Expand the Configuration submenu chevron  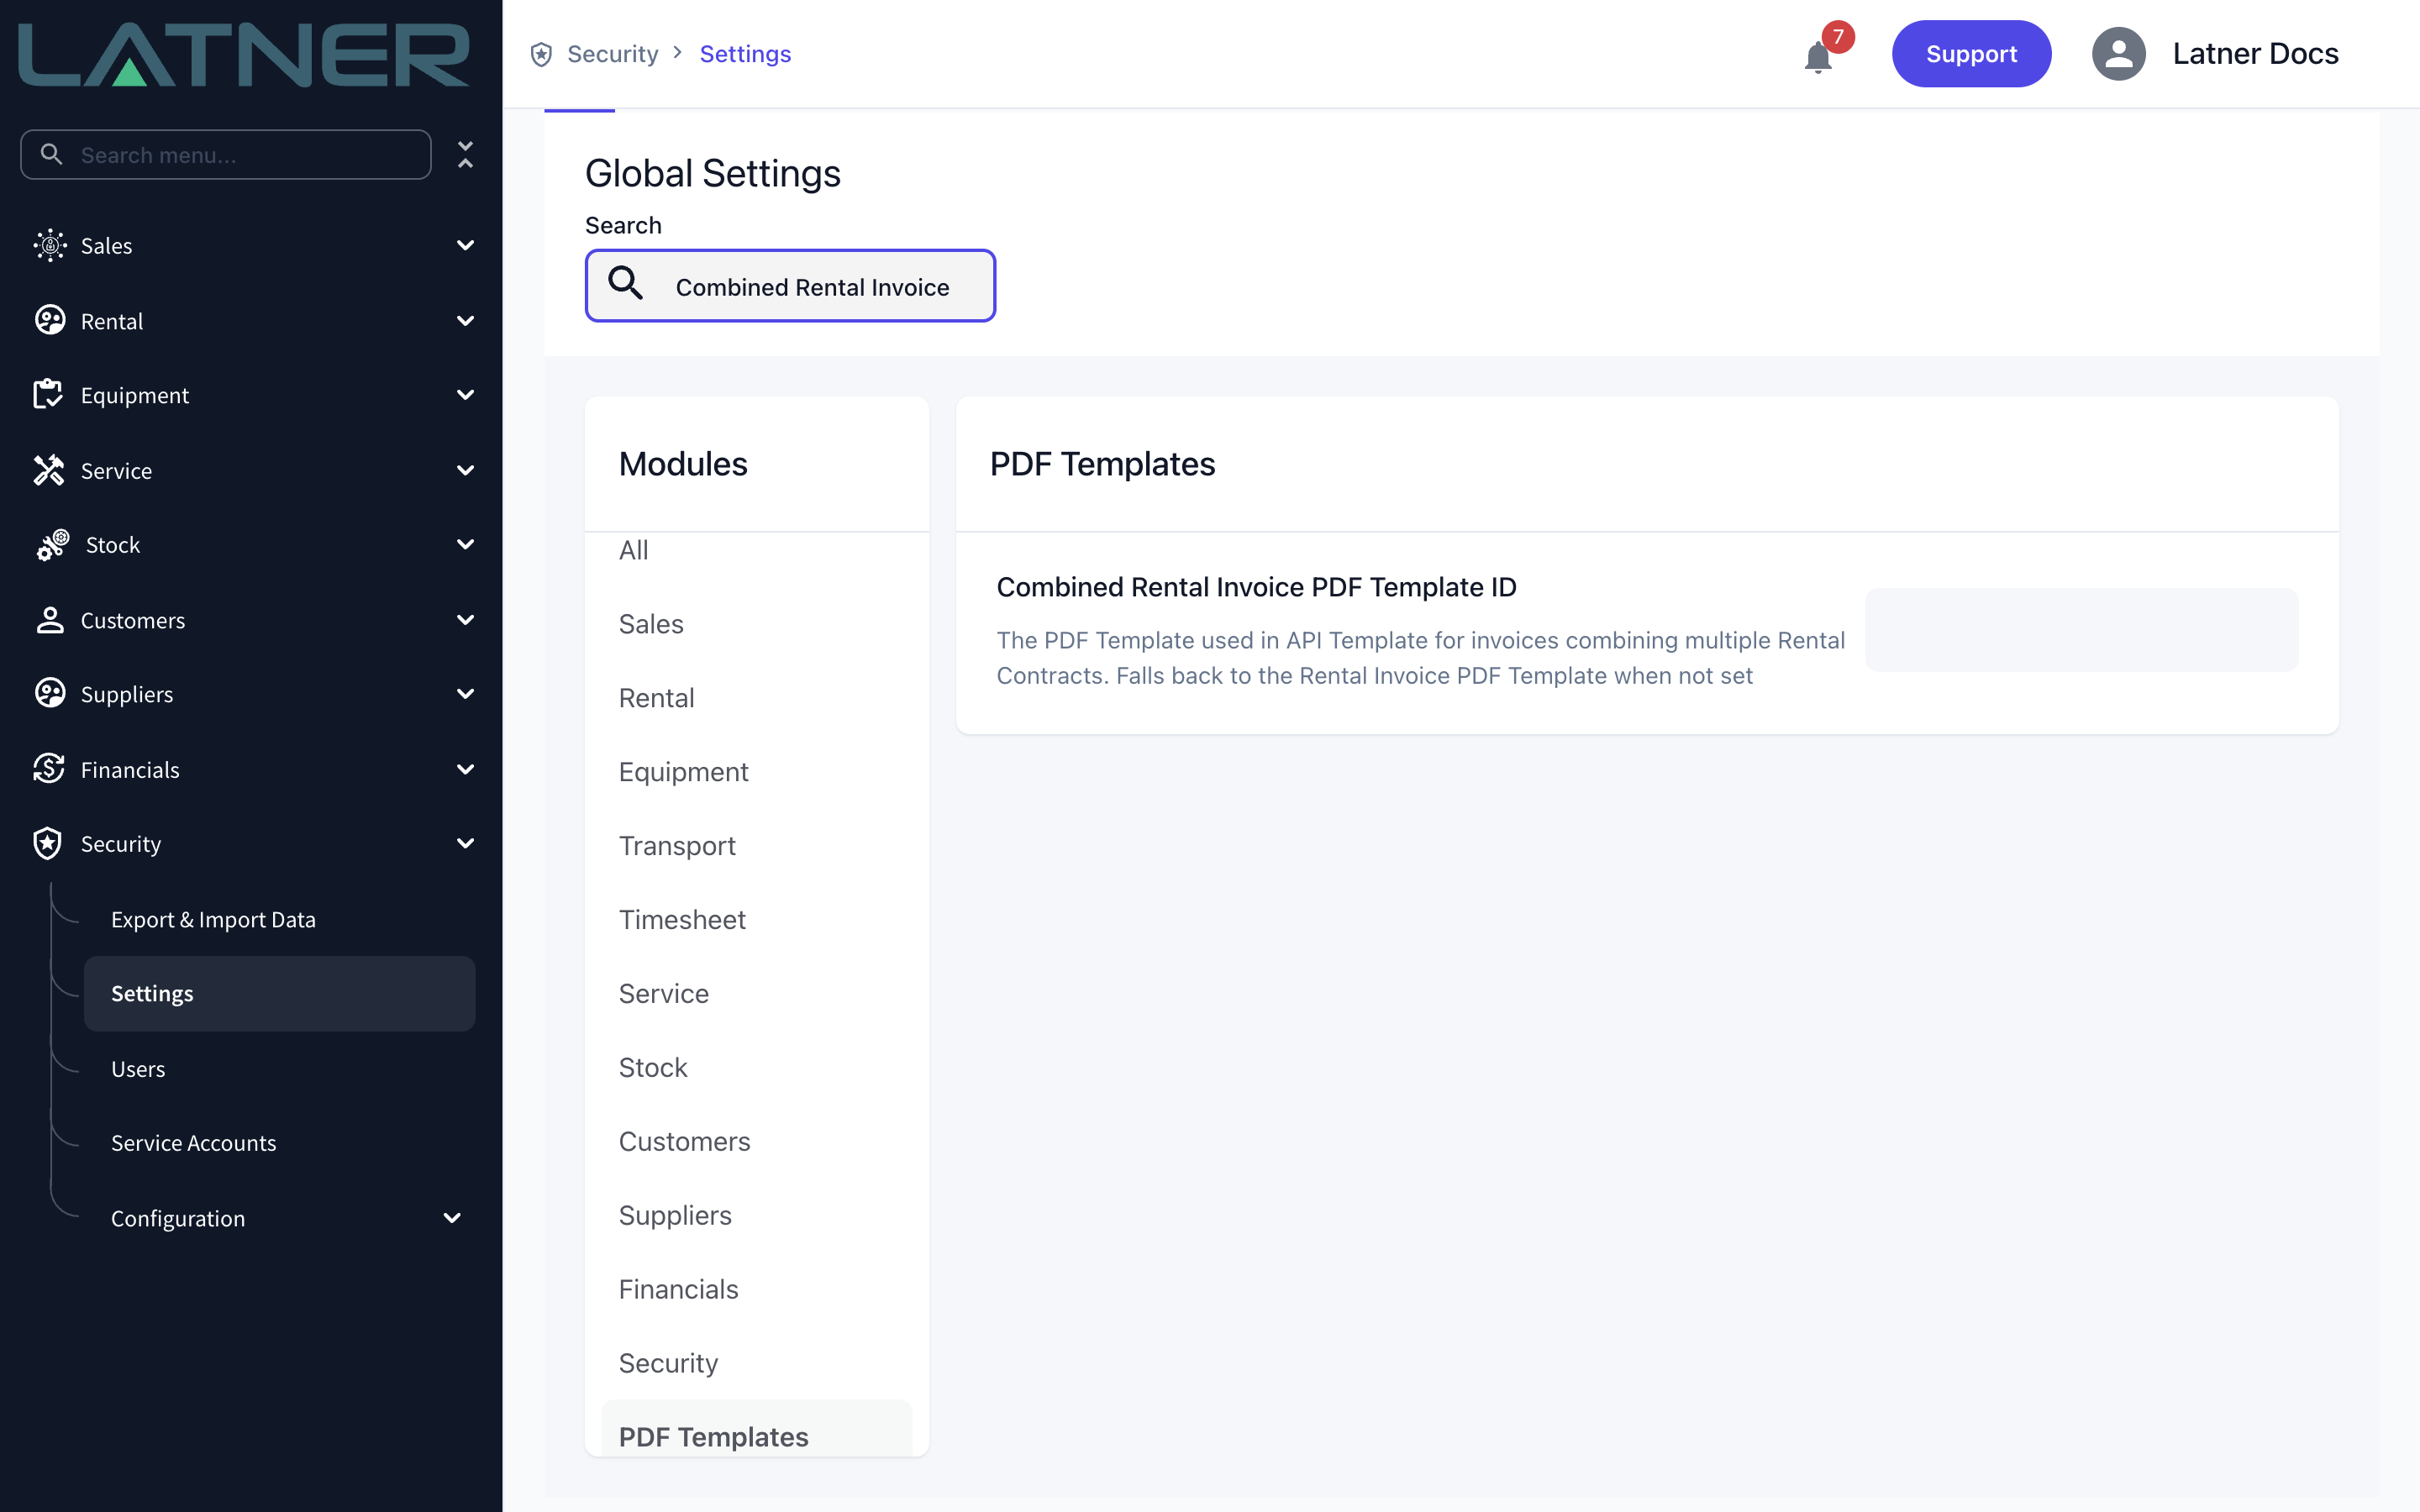[452, 1218]
